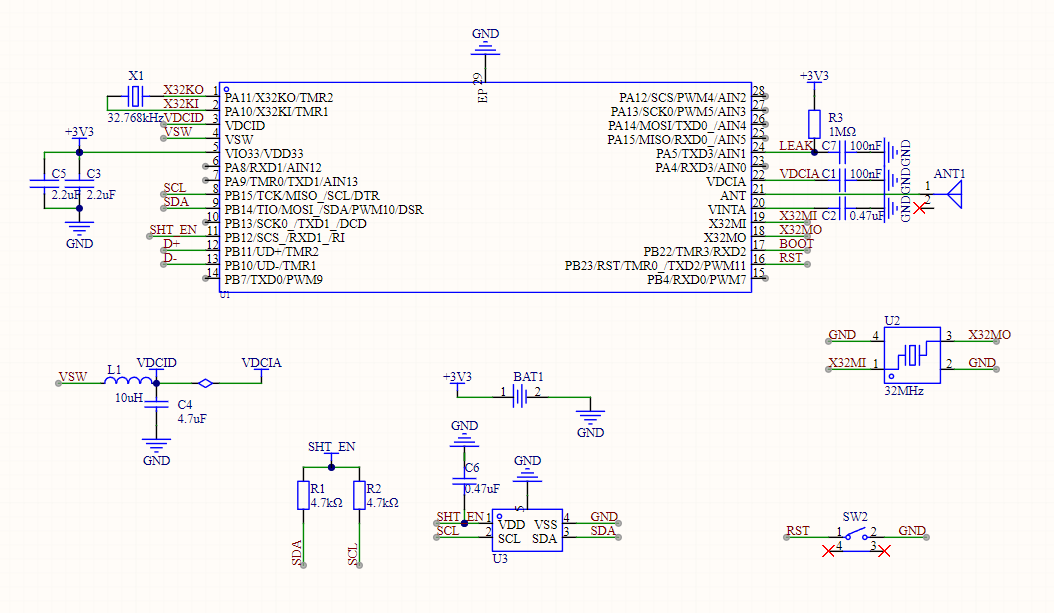Click the C4 4.7uF capacitor symbol

tap(156, 404)
